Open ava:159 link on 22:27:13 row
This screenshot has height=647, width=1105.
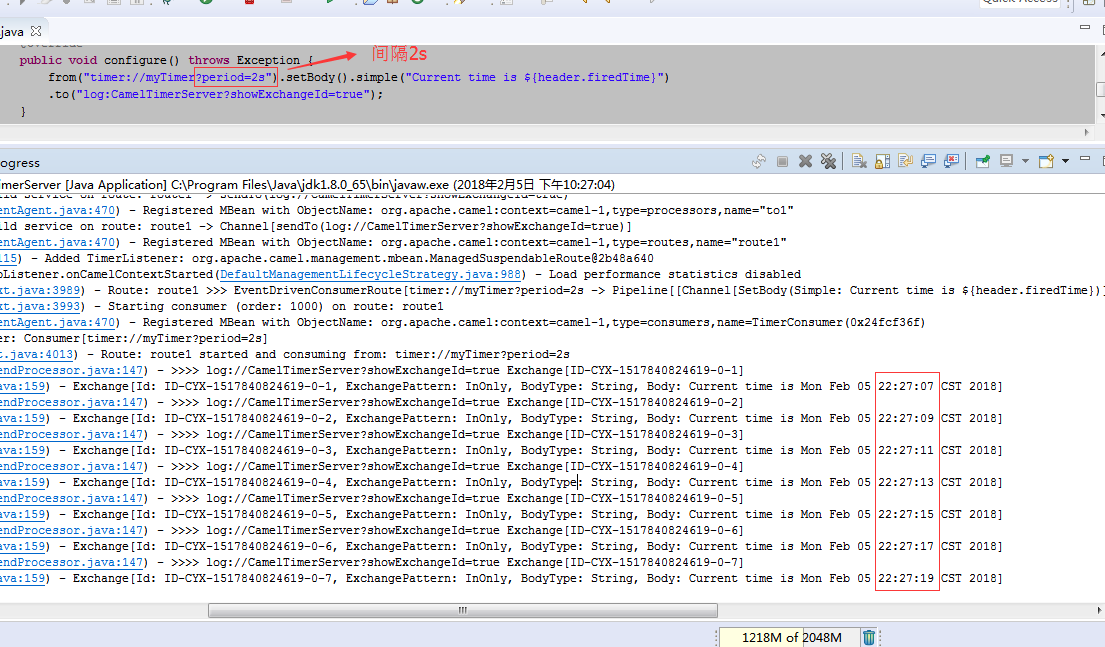[x=23, y=482]
